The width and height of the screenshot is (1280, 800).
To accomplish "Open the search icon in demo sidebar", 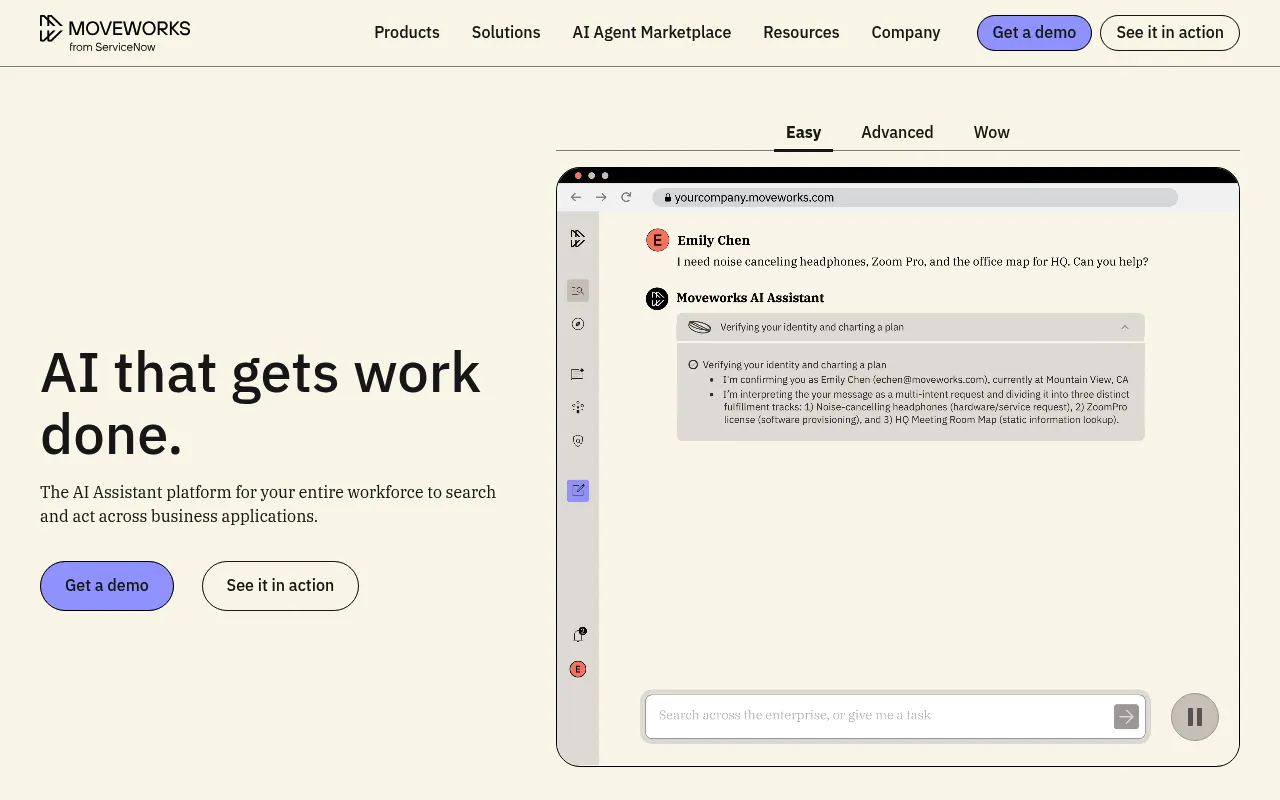I will click(578, 291).
